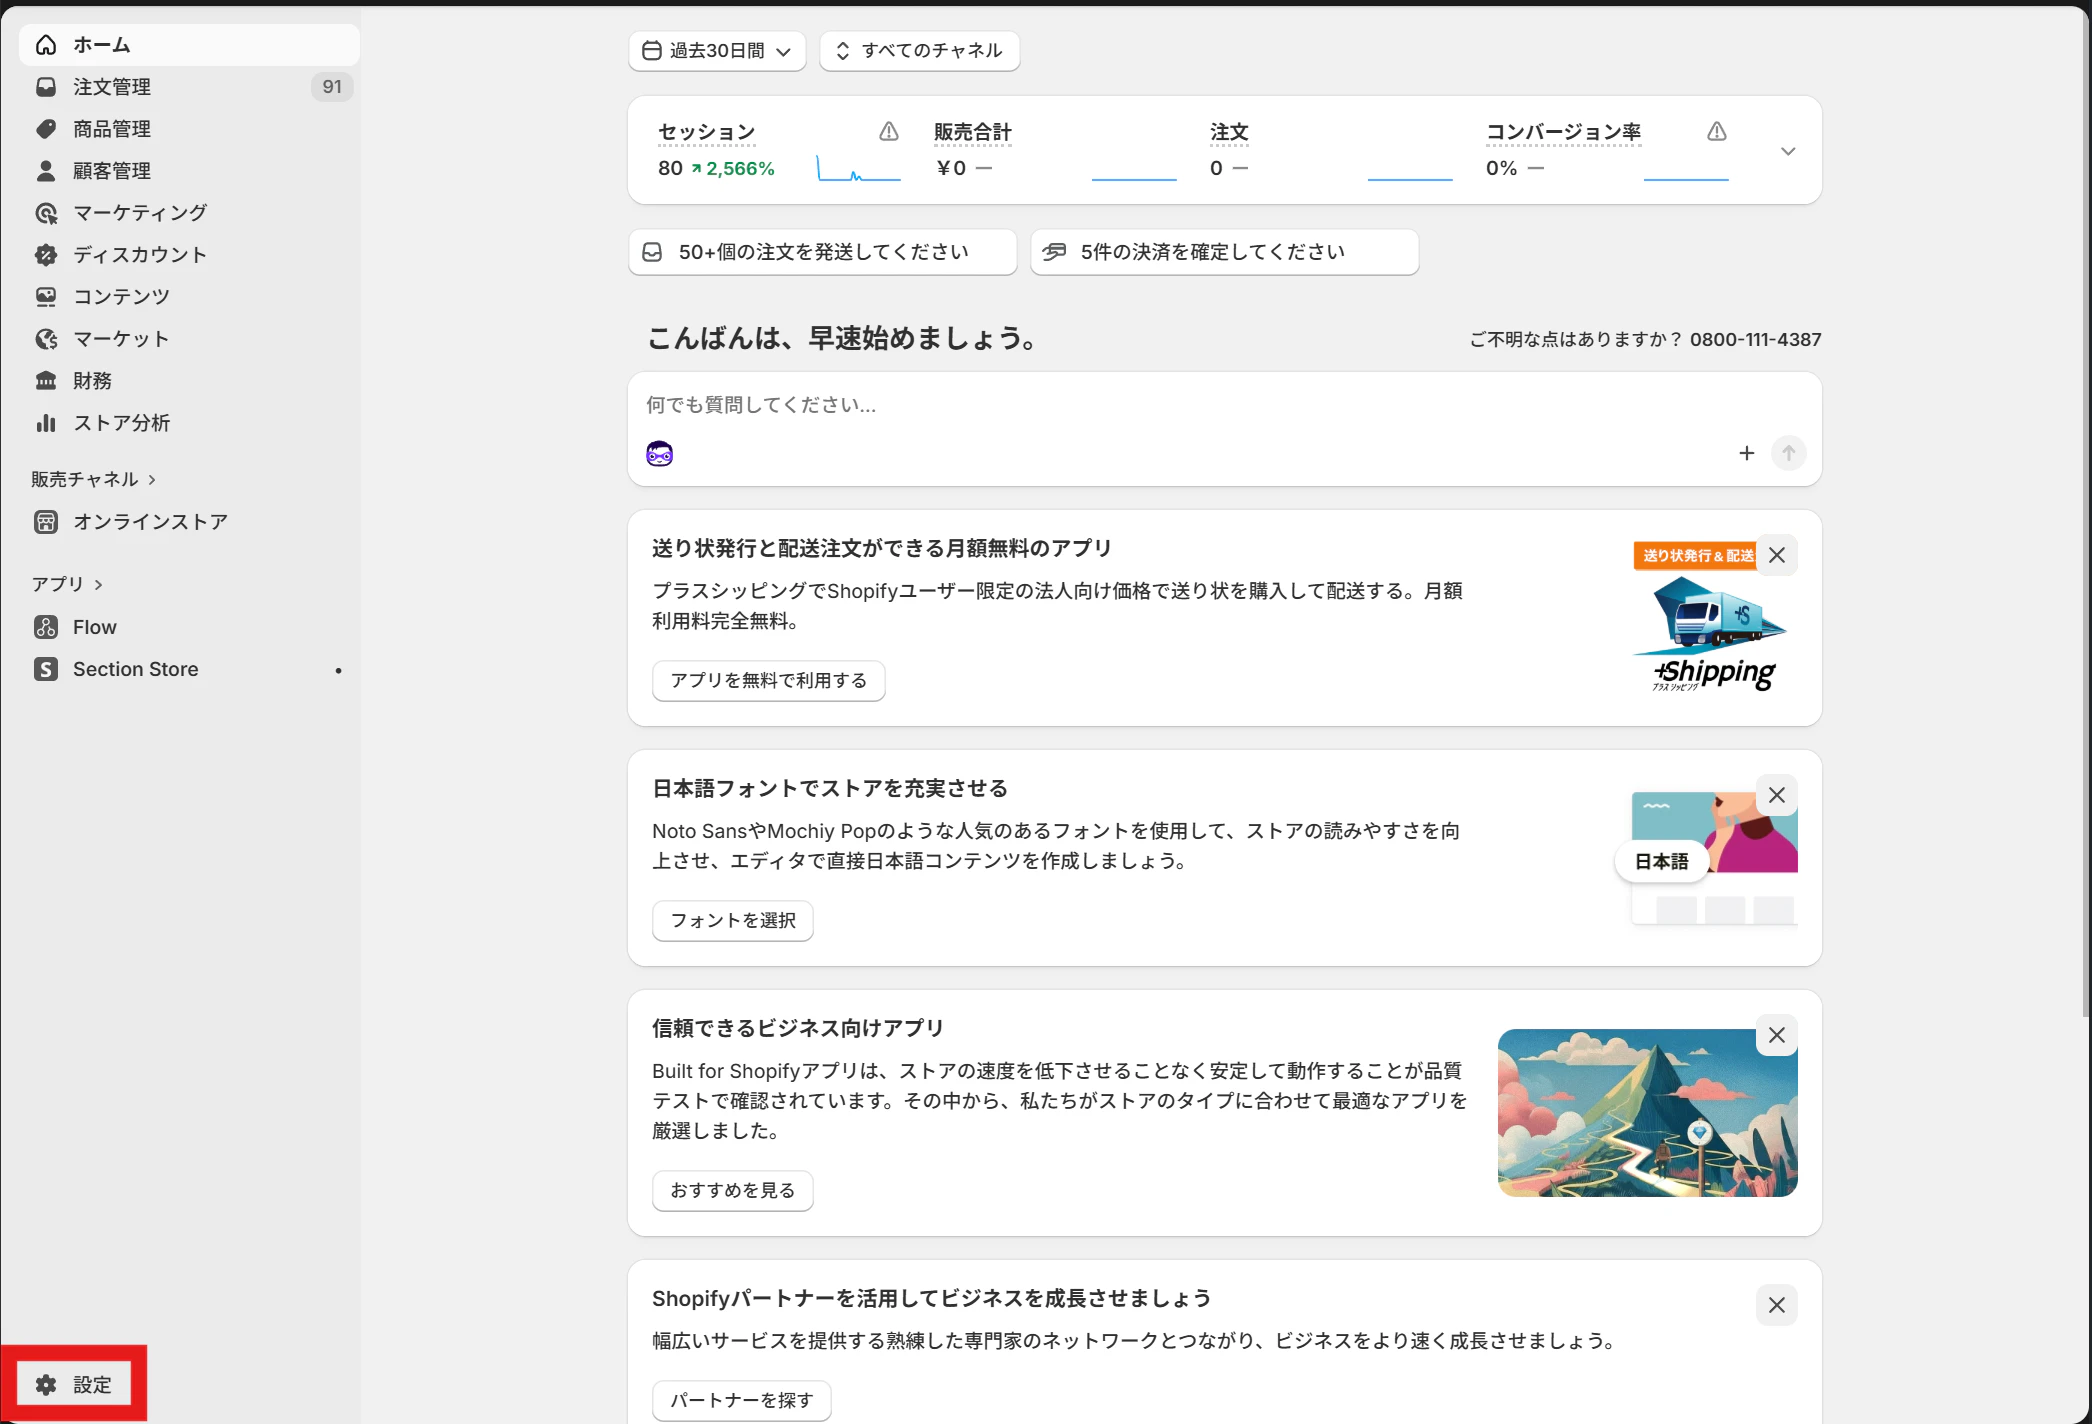Viewport: 2092px width, 1424px height.
Task: Click the warning icon next to コンバージョン率
Action: click(1717, 131)
